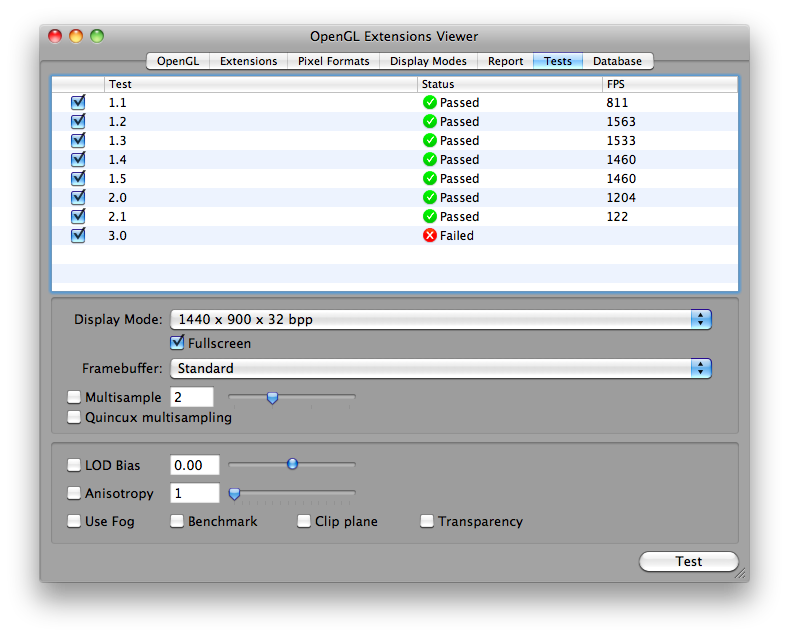Viewport: 789px width, 637px height.
Task: Open the Database tab
Action: (x=618, y=61)
